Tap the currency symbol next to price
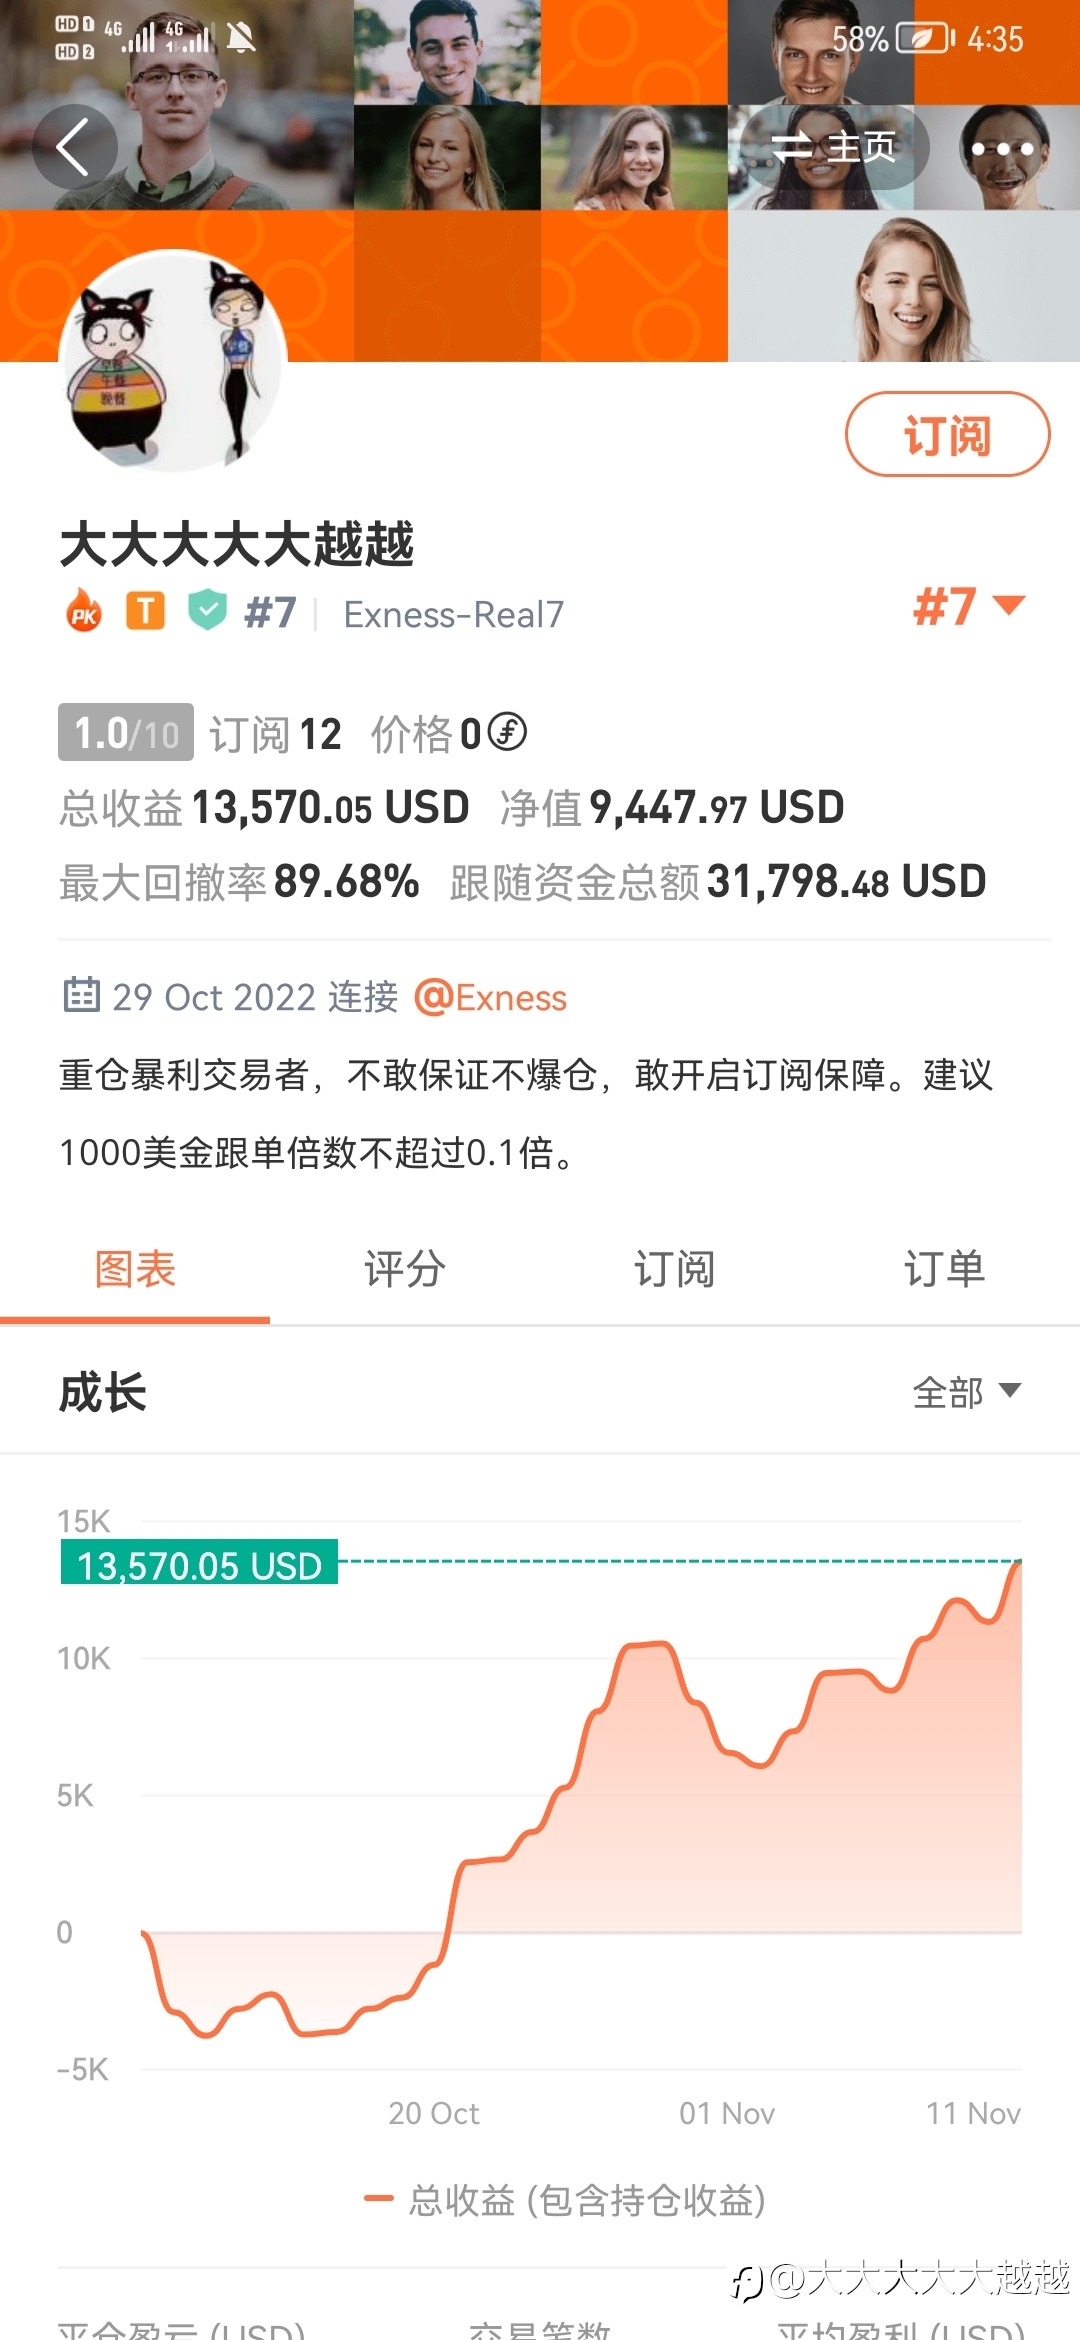This screenshot has height=2340, width=1080. 508,732
